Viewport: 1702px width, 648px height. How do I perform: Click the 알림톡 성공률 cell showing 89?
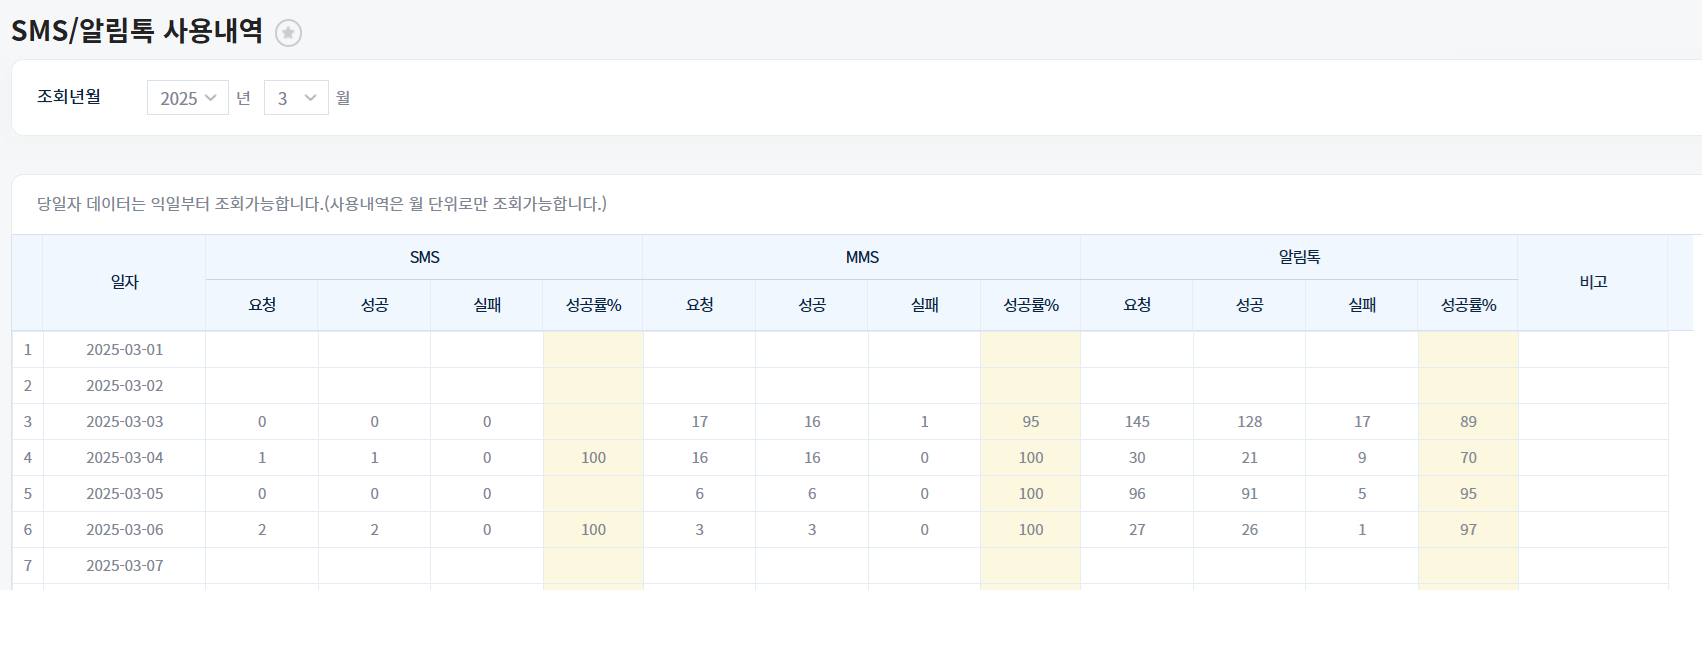[x=1467, y=422]
